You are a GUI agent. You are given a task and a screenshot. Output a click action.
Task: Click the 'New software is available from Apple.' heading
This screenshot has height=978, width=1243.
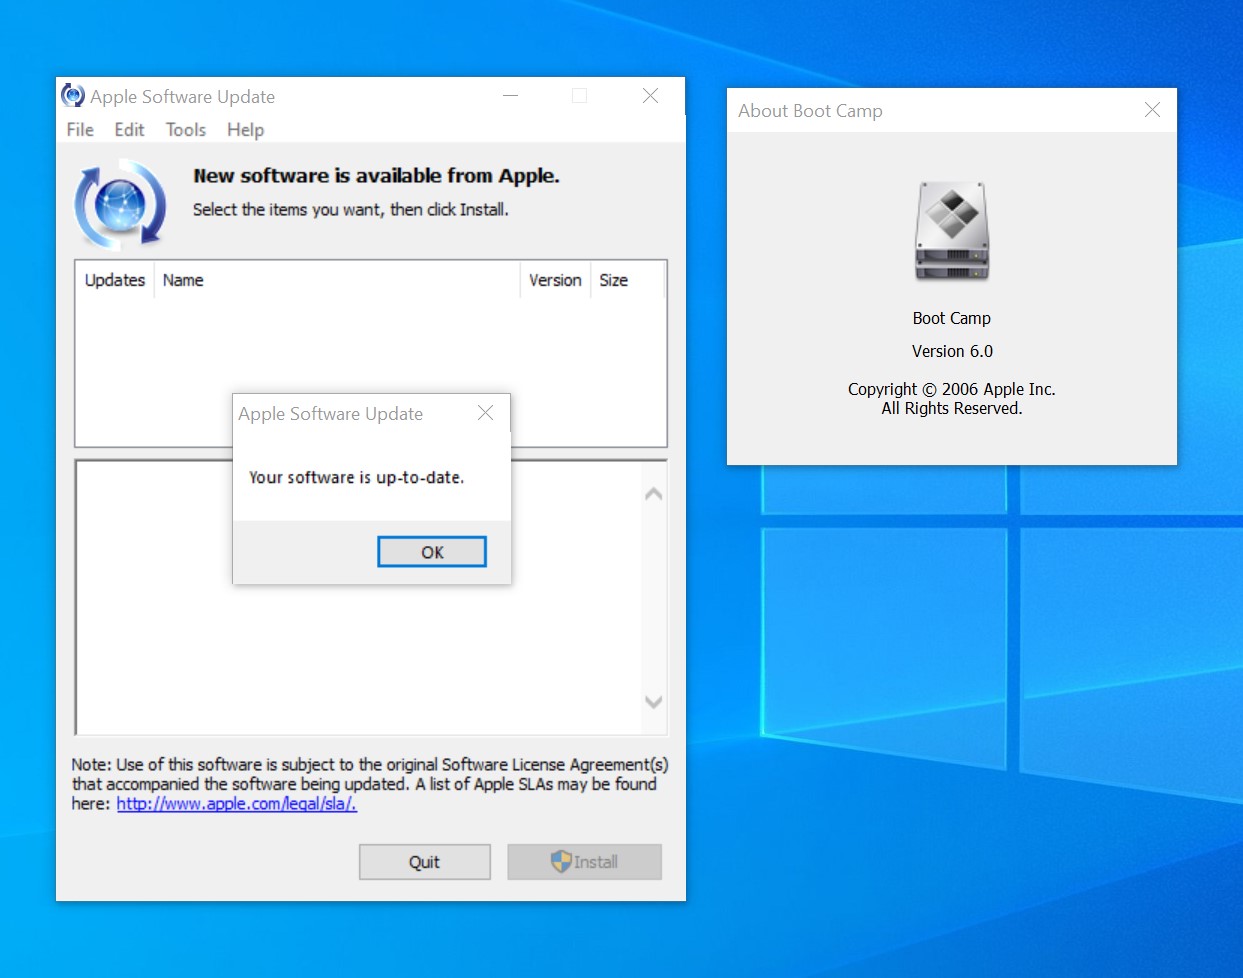pos(376,176)
